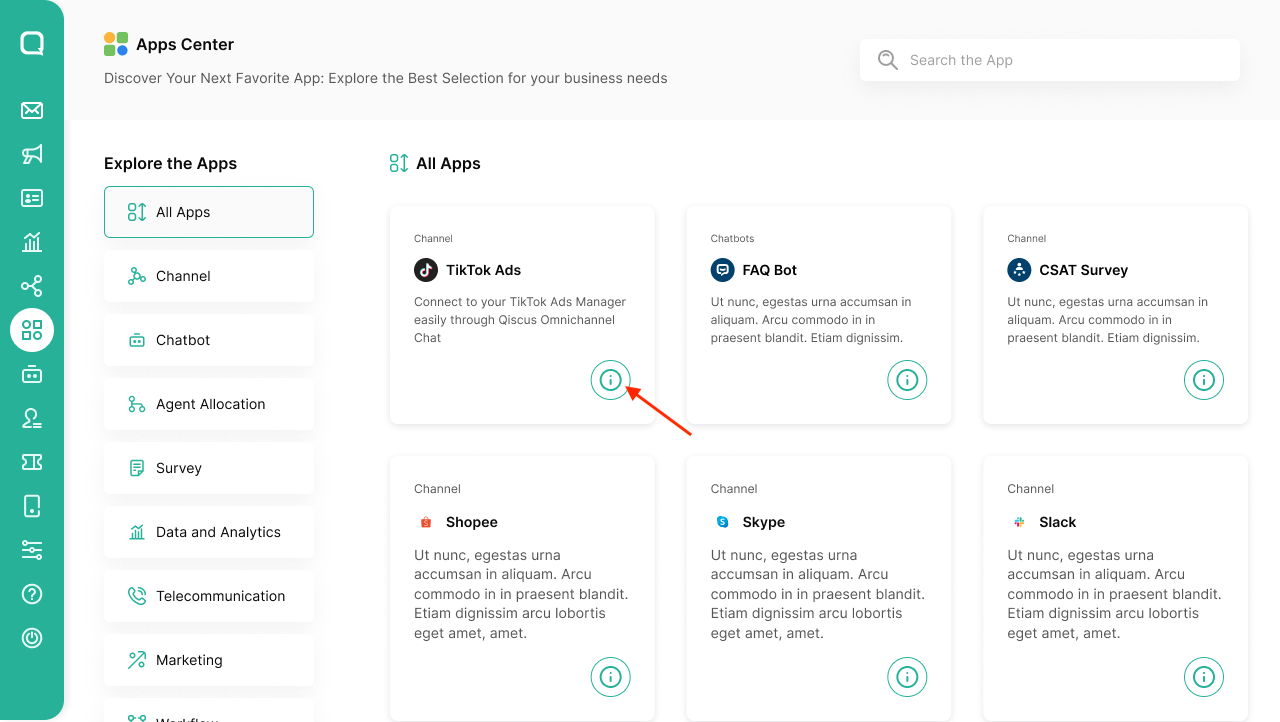Click the Skype card description text
1280x722 pixels.
(818, 594)
